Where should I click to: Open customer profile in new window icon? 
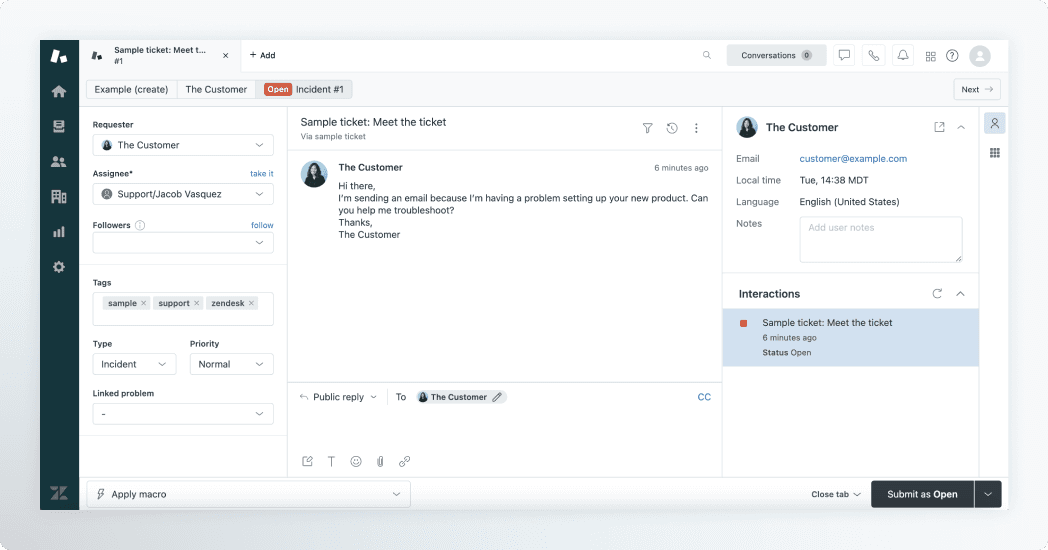click(x=939, y=127)
